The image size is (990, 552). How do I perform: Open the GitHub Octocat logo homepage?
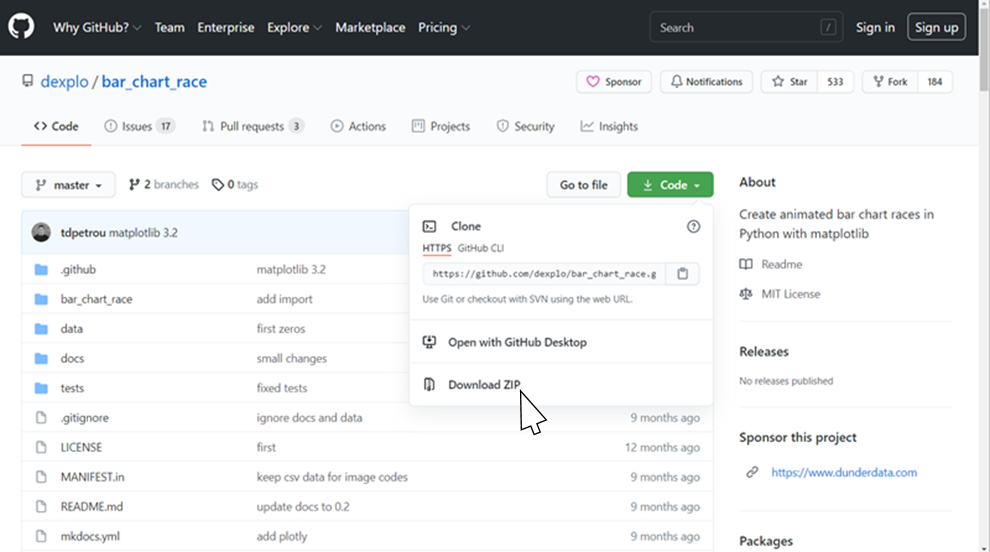(x=21, y=27)
